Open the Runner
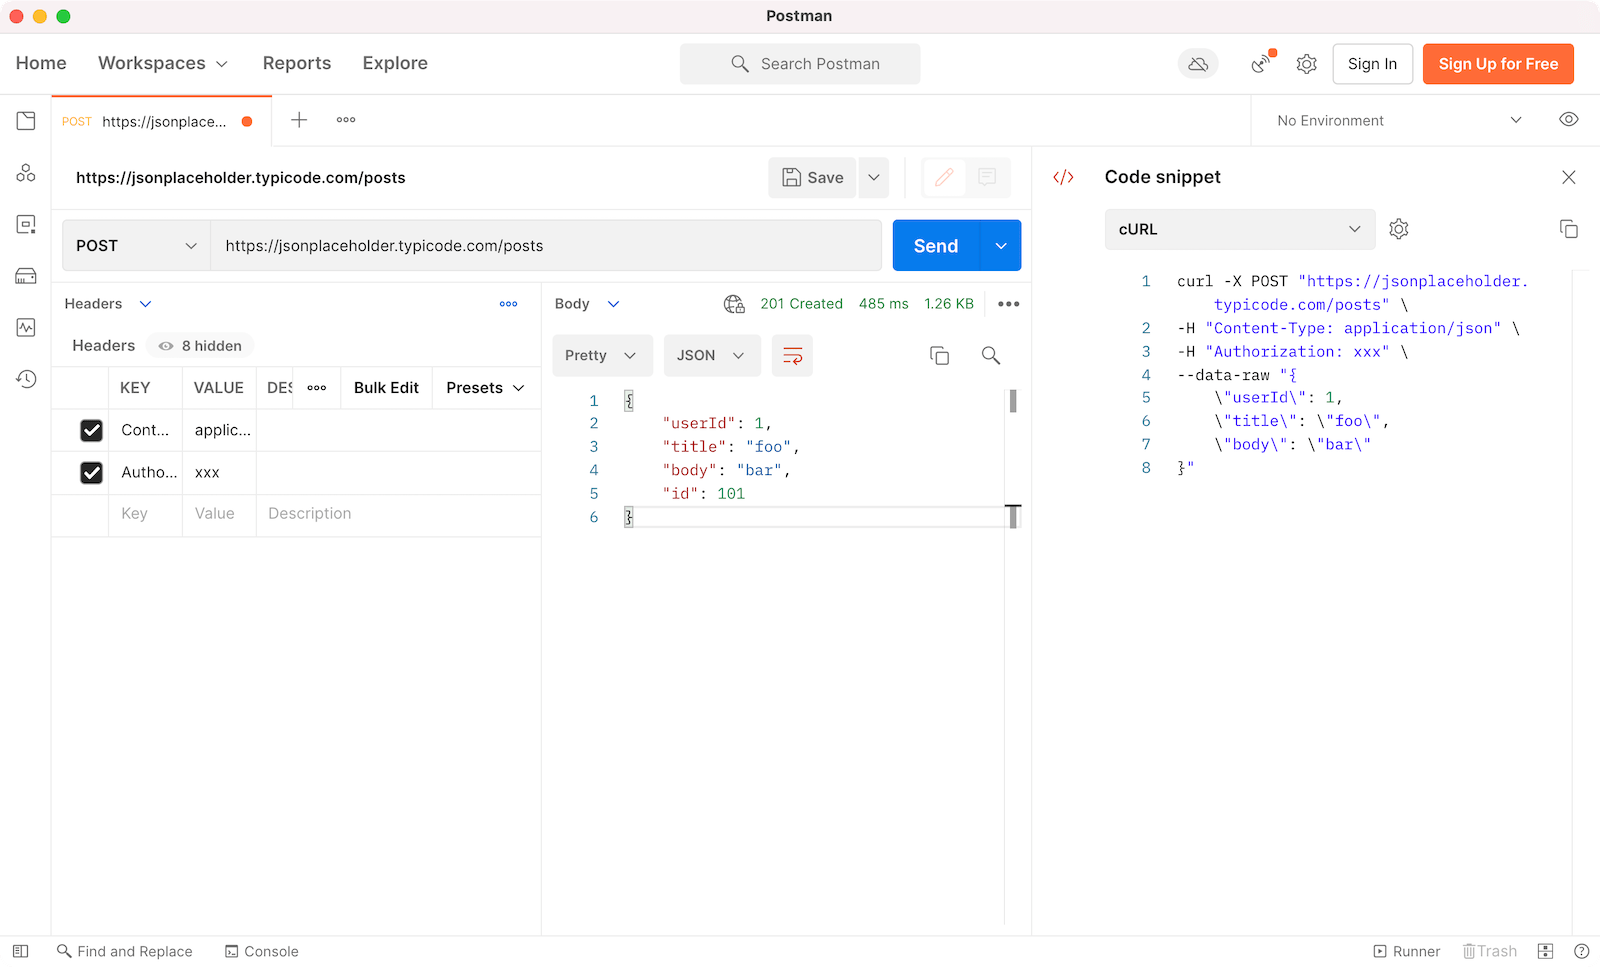Image resolution: width=1600 pixels, height=967 pixels. point(1407,951)
